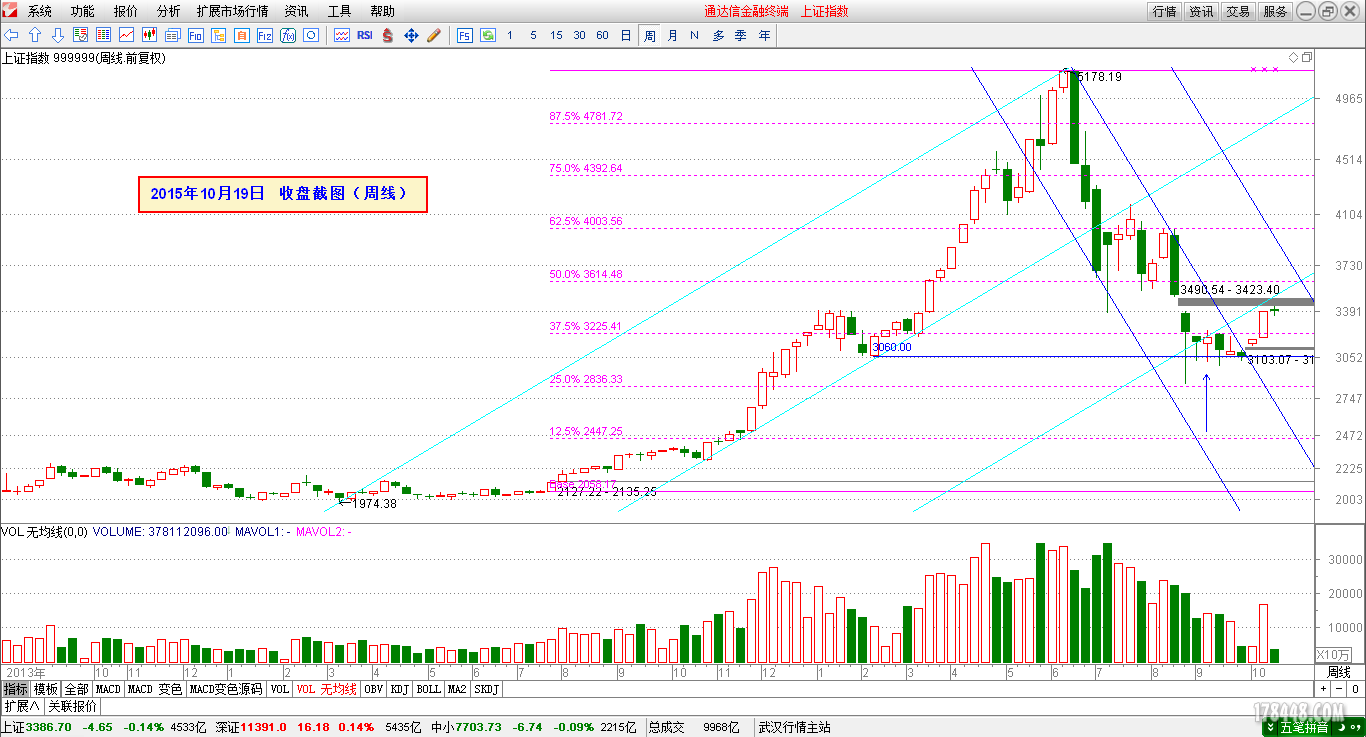
Task: Open the multi-column quote table icon
Action: (x=103, y=35)
